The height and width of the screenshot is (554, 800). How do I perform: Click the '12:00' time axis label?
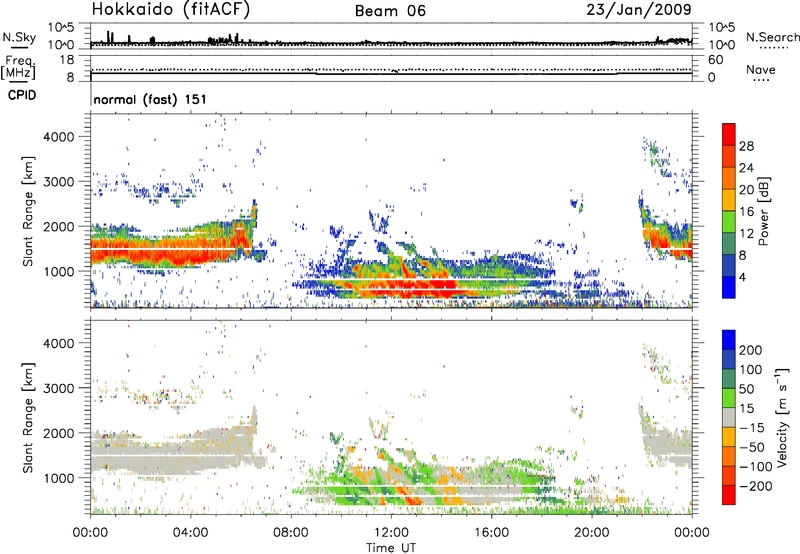391,533
